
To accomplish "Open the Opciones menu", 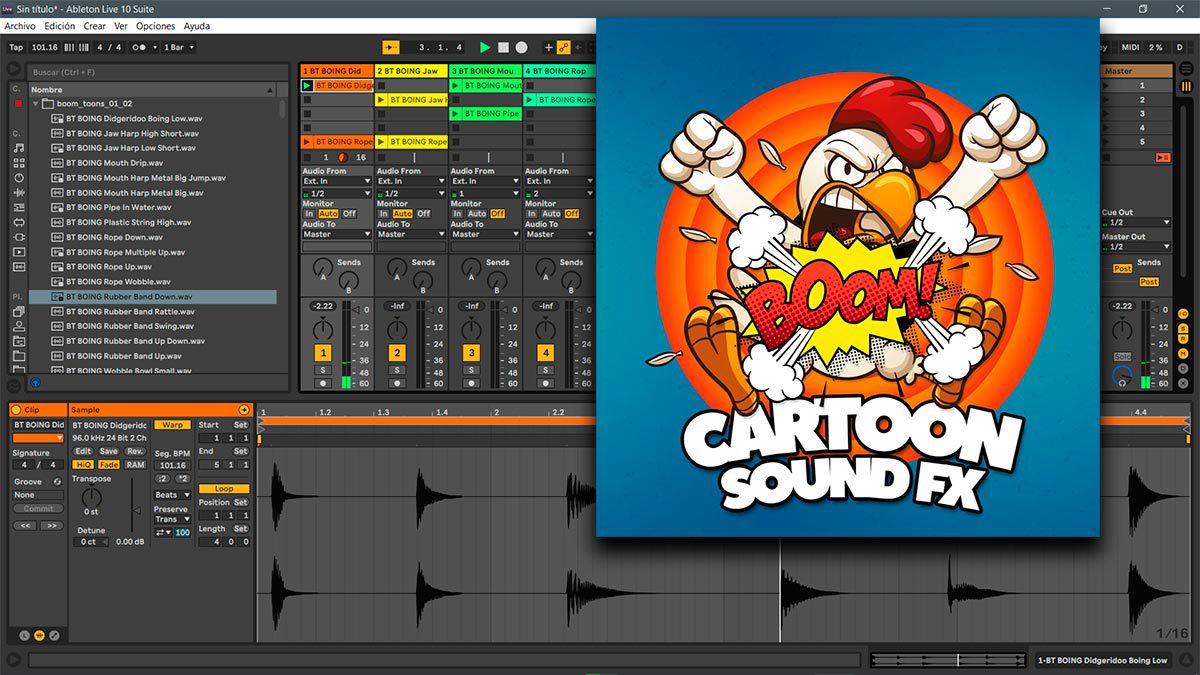I will tap(155, 26).
